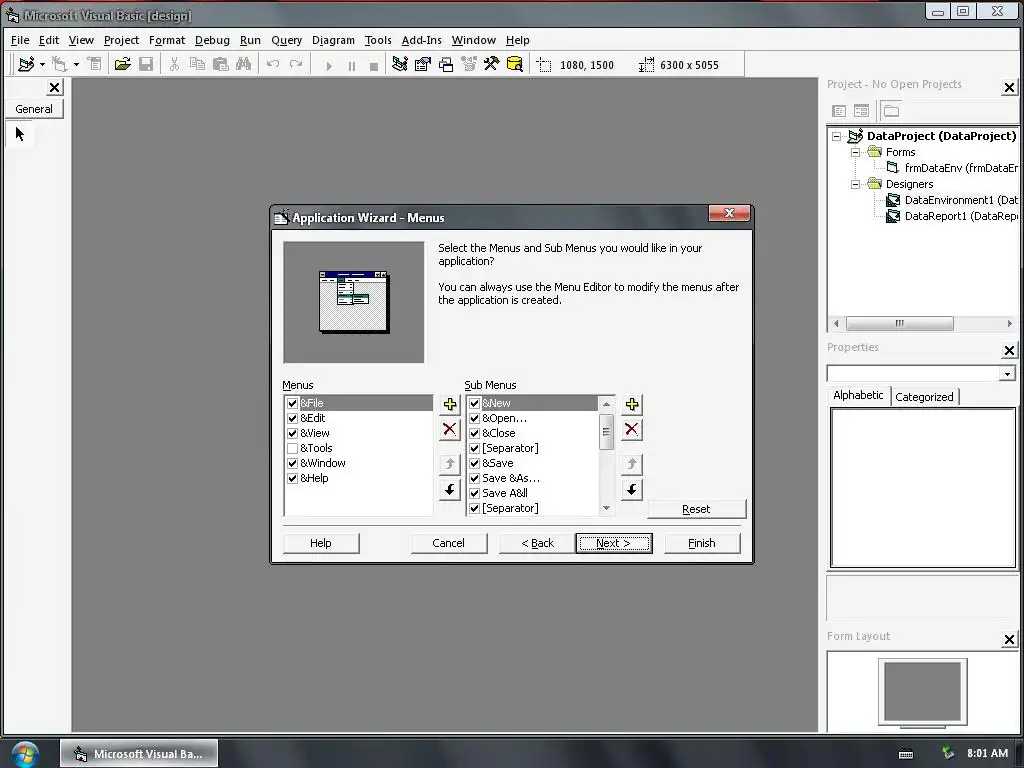Open the Object Browser toolbar icon
Viewport: 1024px width, 768px height.
[469, 64]
